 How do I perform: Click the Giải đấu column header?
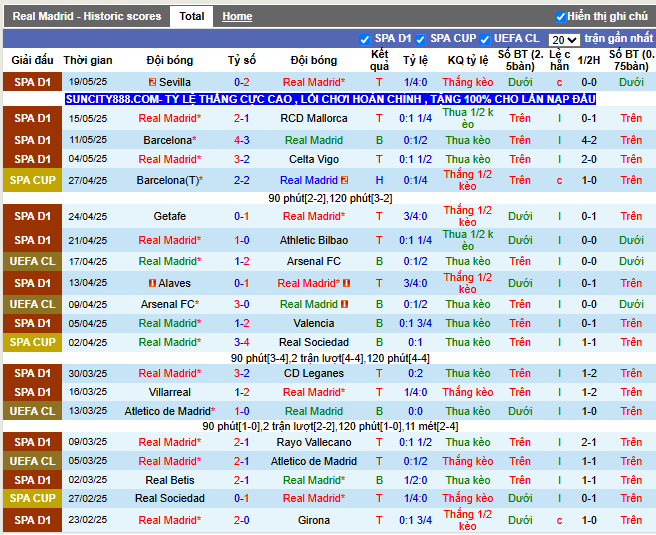click(x=32, y=60)
